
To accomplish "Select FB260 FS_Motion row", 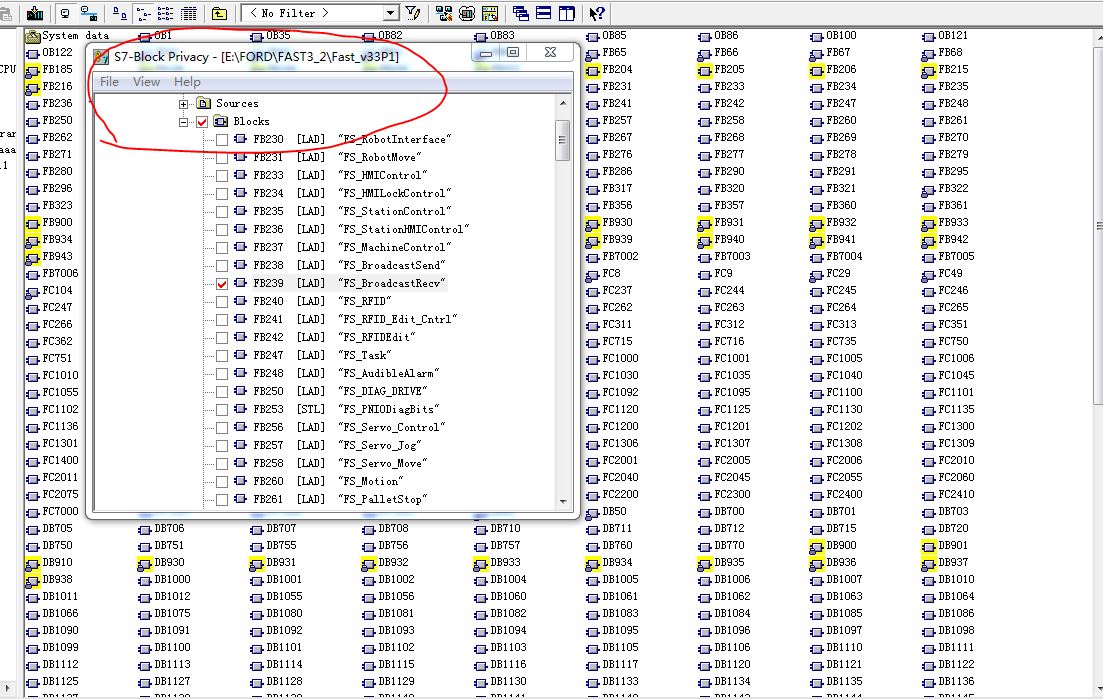I will (319, 481).
